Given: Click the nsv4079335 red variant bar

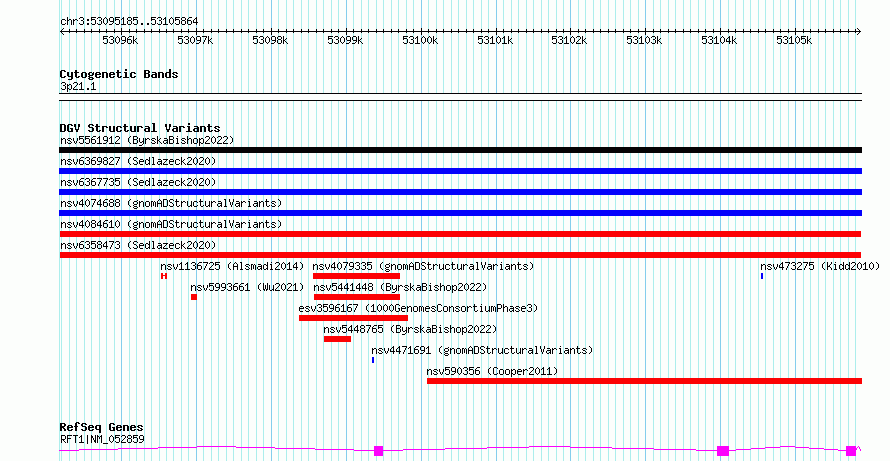Looking at the screenshot, I should click(x=356, y=276).
